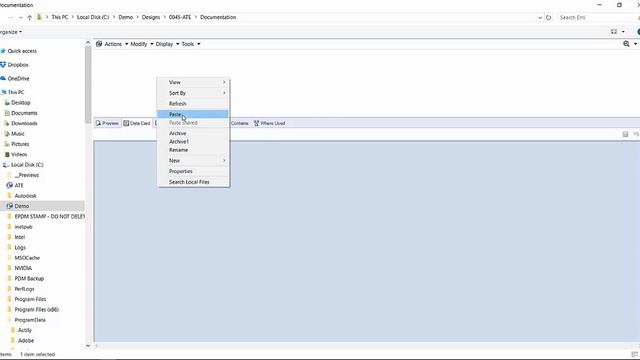This screenshot has height=360, width=640.
Task: Click Documentation in the breadcrumb path
Action: click(218, 18)
